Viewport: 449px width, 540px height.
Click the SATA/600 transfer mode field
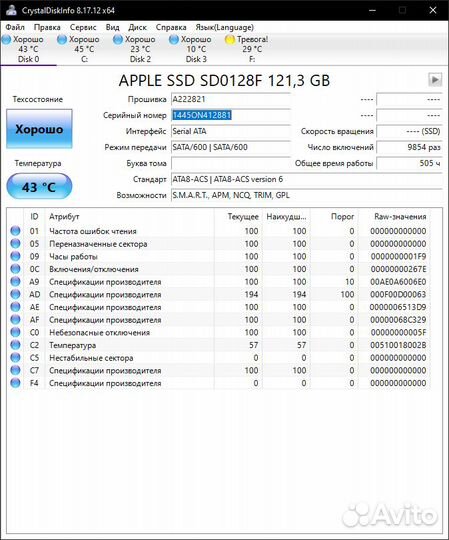[231, 147]
